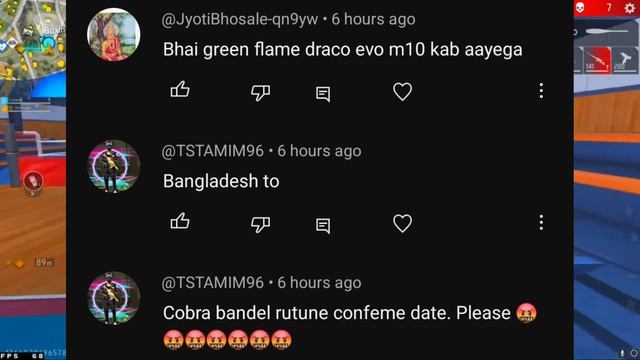Open replies for the draco evo comment
This screenshot has height=360, width=640.
click(x=323, y=94)
